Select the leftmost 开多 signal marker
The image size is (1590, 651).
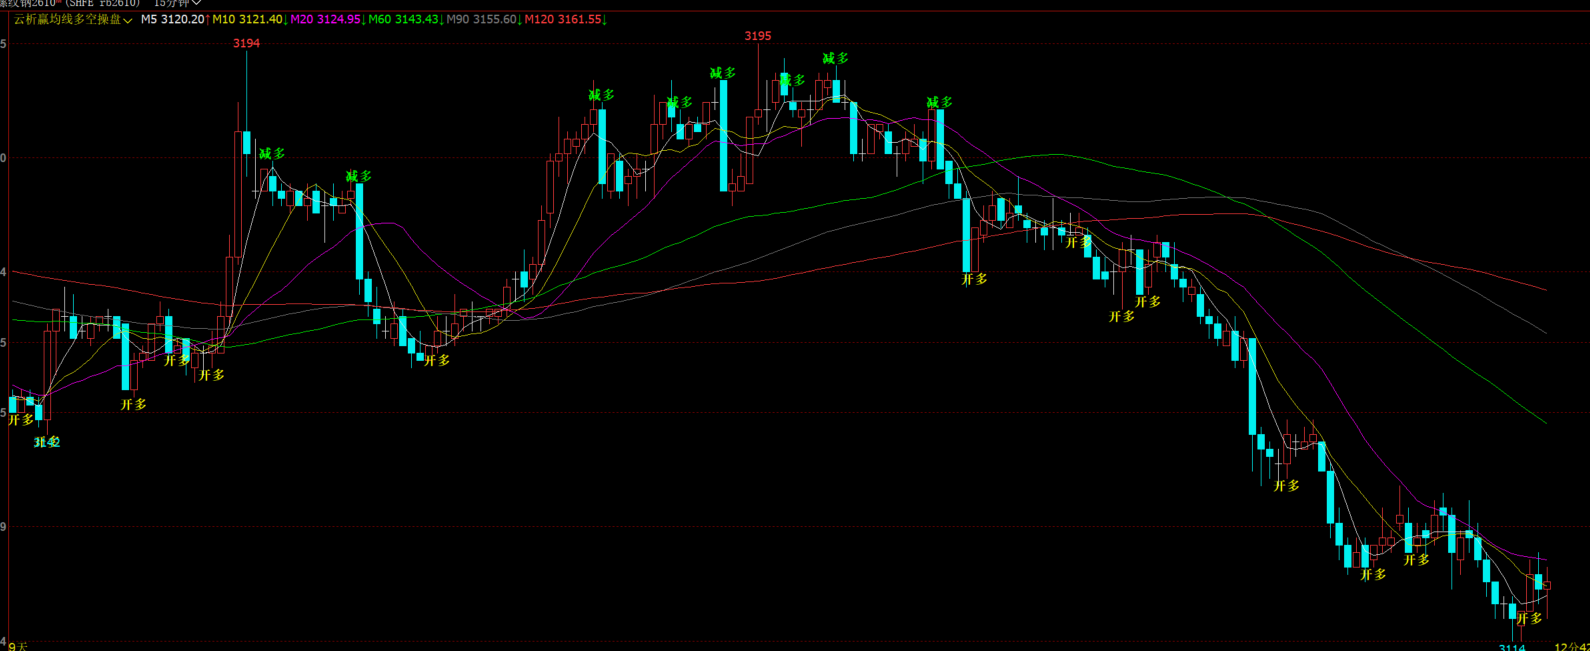[21, 420]
